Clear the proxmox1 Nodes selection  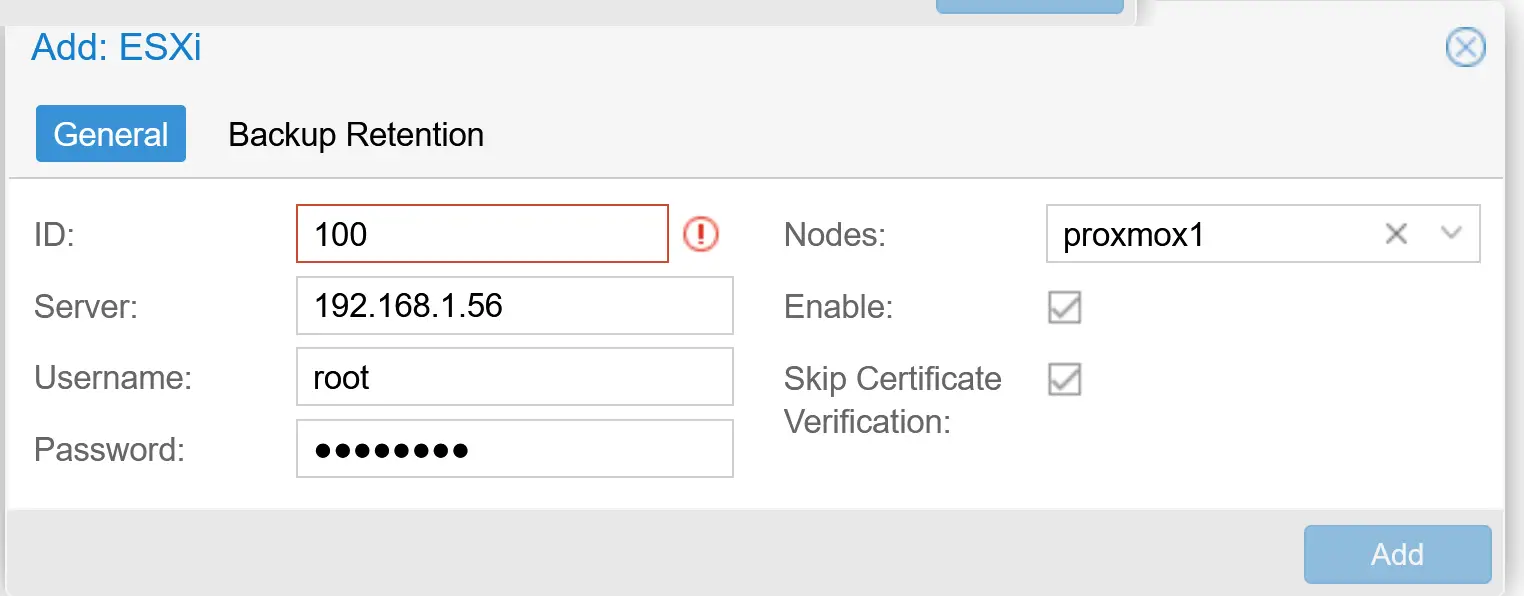tap(1396, 234)
